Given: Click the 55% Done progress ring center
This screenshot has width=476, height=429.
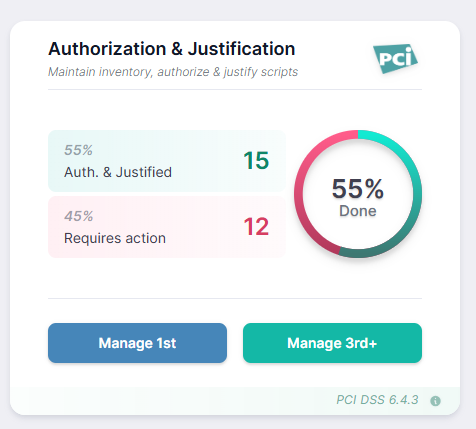Looking at the screenshot, I should pyautogui.click(x=358, y=194).
